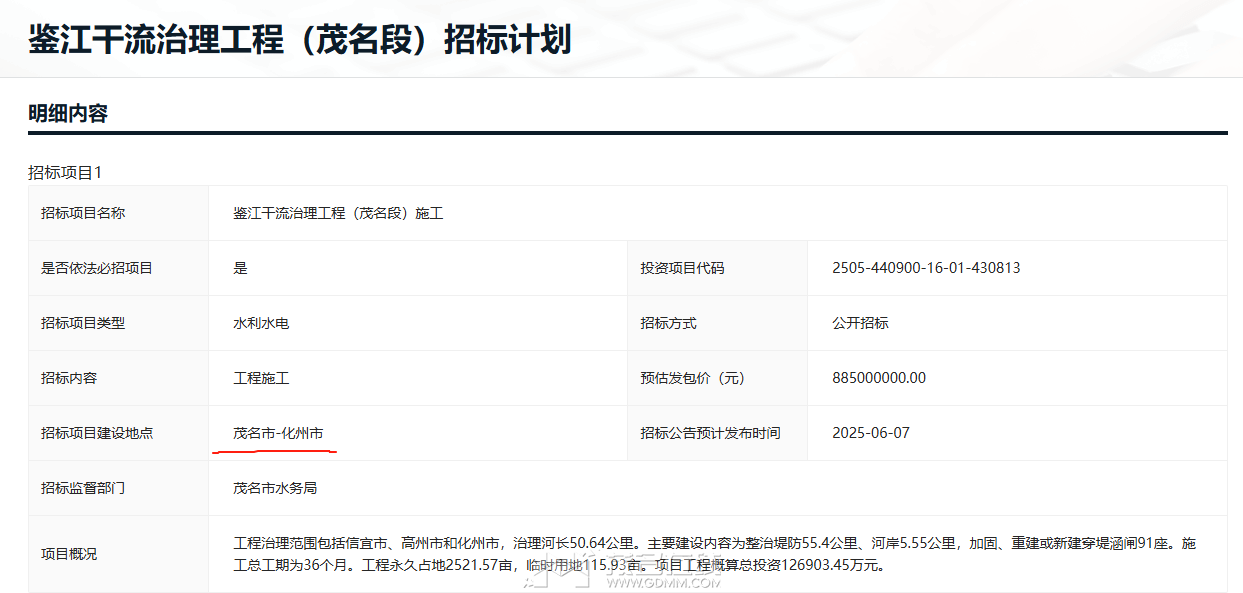Click the project name value ending in 施工
1243x593 pixels.
pos(338,213)
